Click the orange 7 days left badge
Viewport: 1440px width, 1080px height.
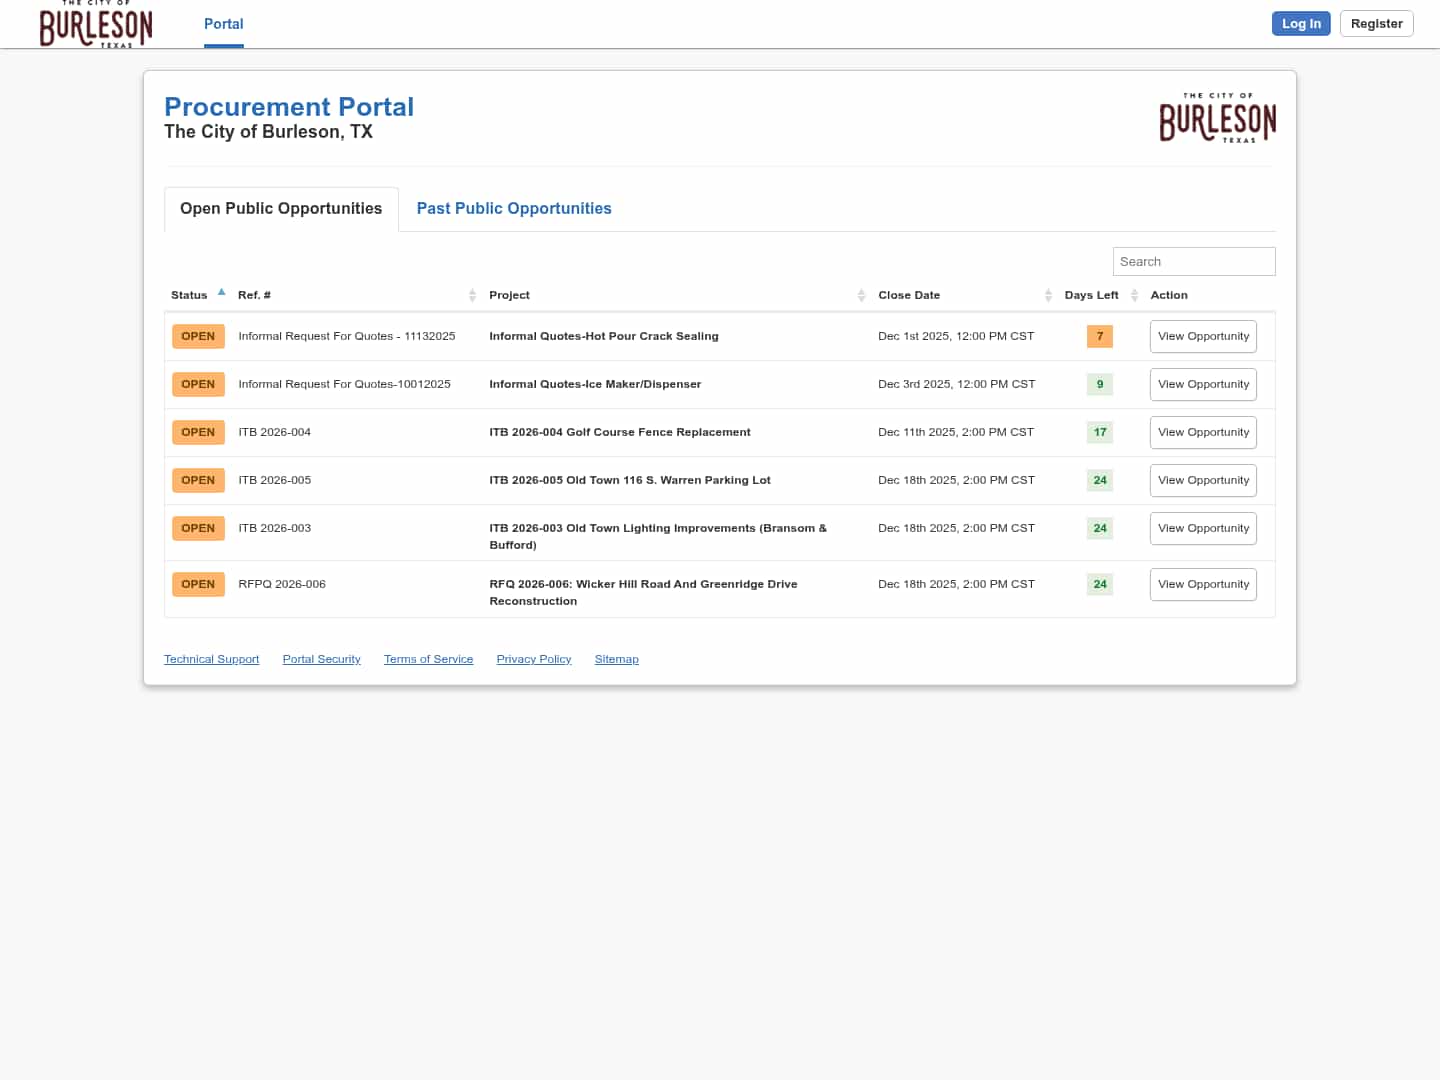coord(1099,337)
